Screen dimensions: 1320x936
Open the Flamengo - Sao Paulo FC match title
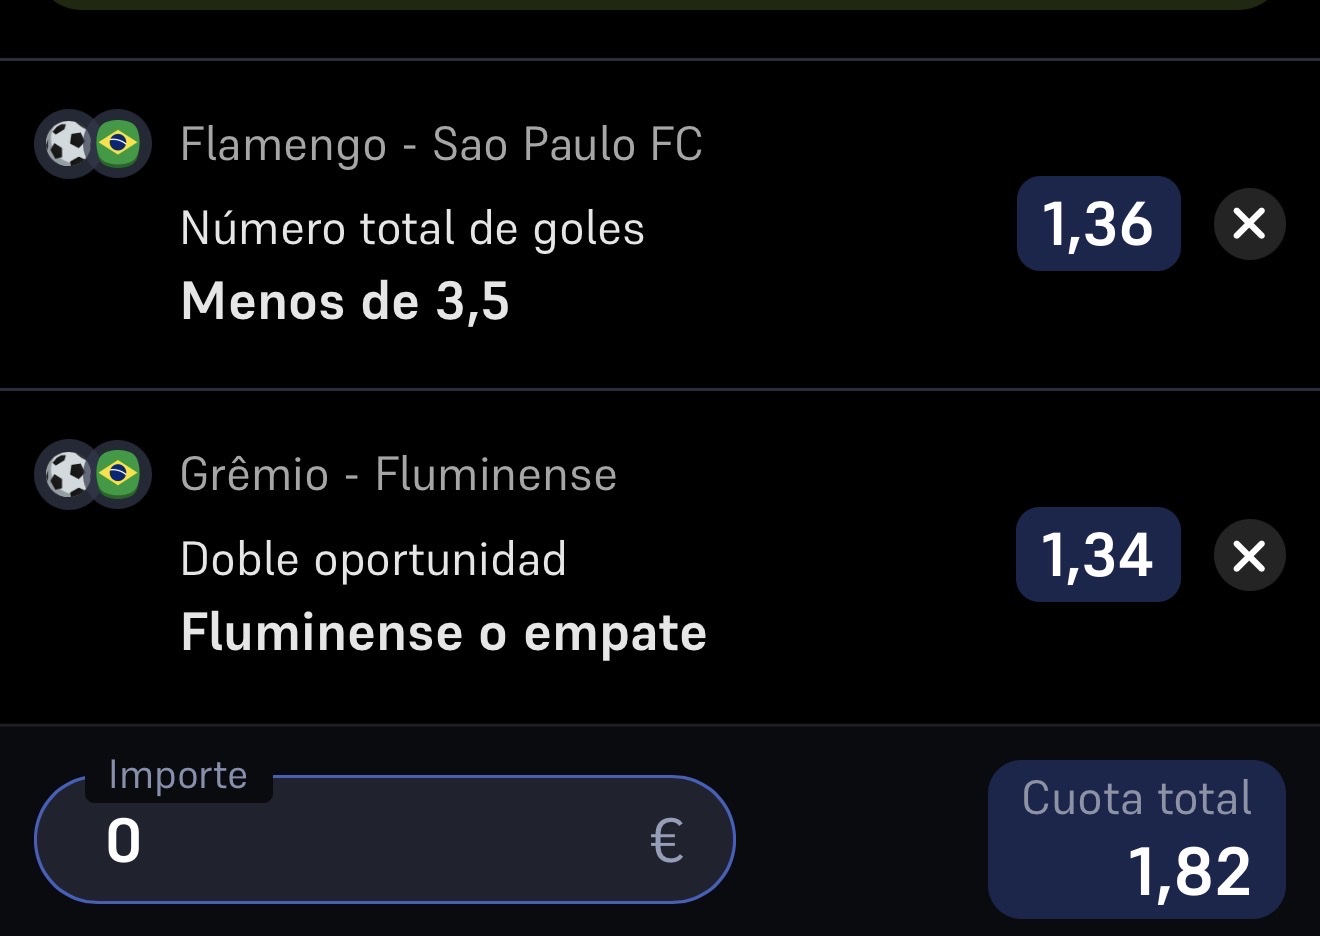click(x=441, y=145)
